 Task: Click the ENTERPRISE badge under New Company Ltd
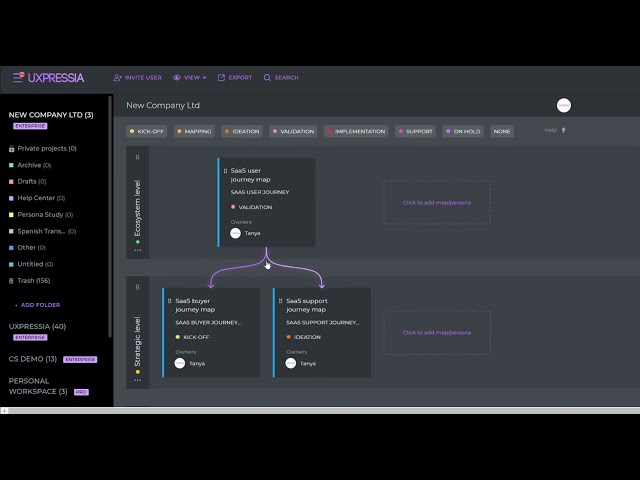(30, 126)
